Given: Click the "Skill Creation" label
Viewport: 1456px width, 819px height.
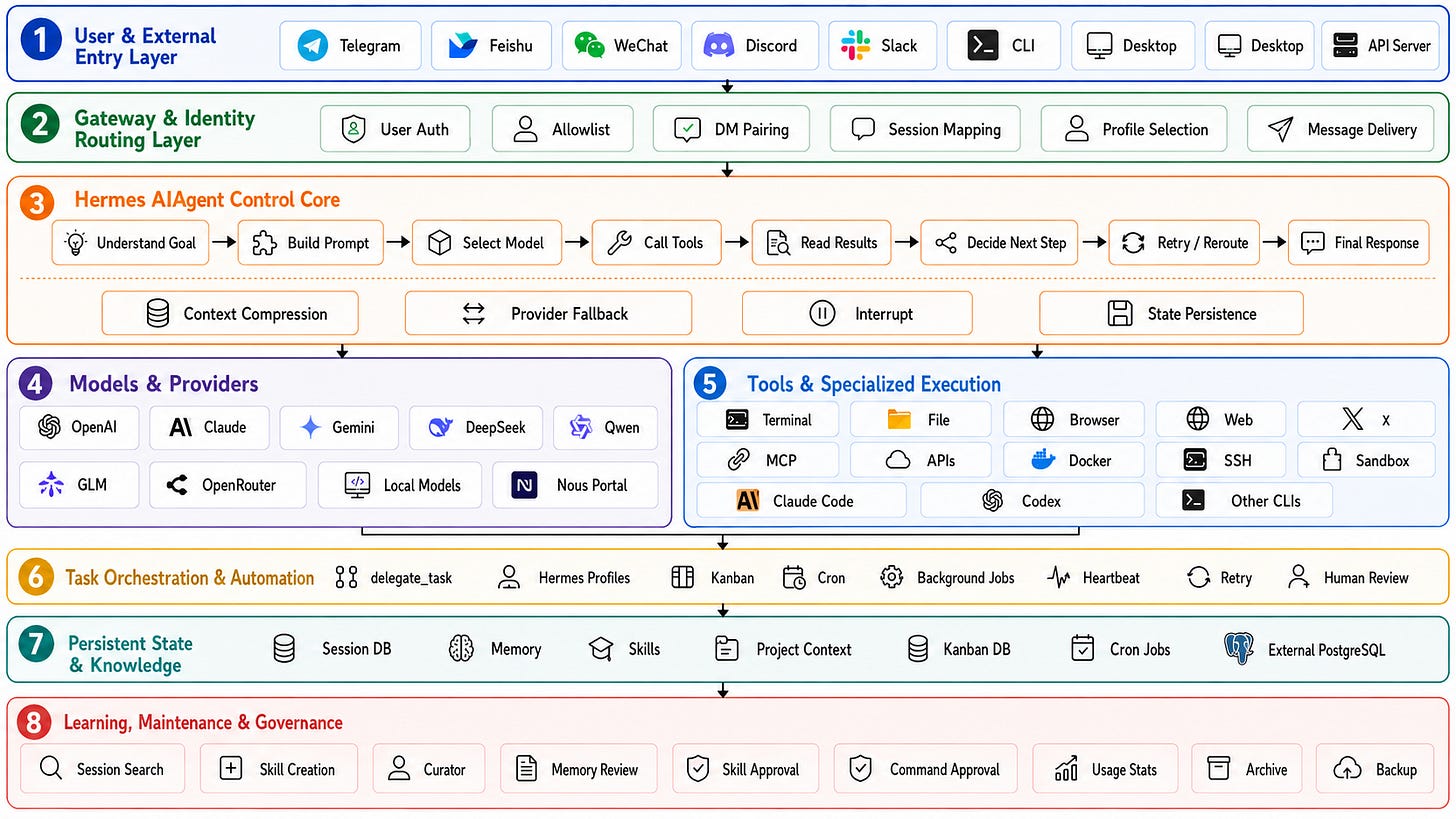Looking at the screenshot, I should click(297, 770).
